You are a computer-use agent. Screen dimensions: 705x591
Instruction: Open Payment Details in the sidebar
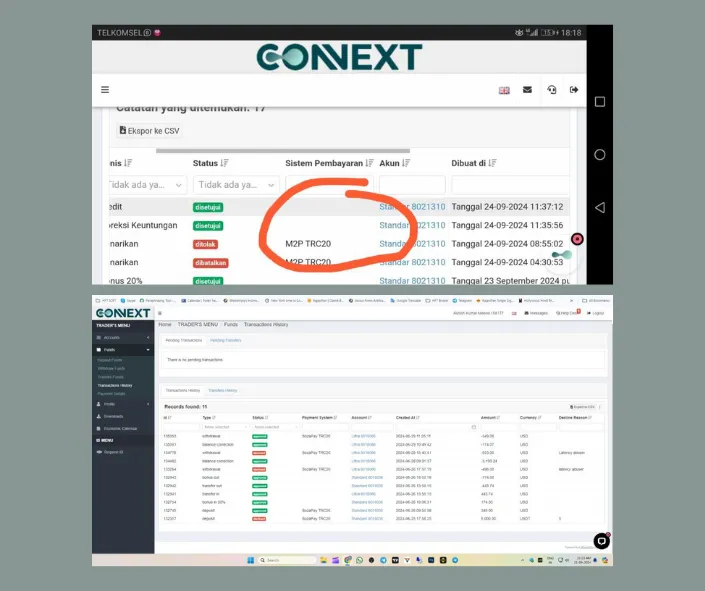pos(112,394)
